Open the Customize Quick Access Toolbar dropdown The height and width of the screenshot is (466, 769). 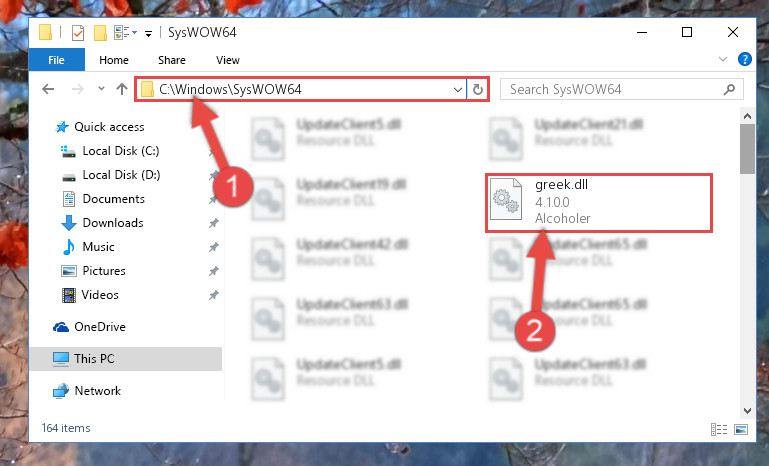pos(148,33)
